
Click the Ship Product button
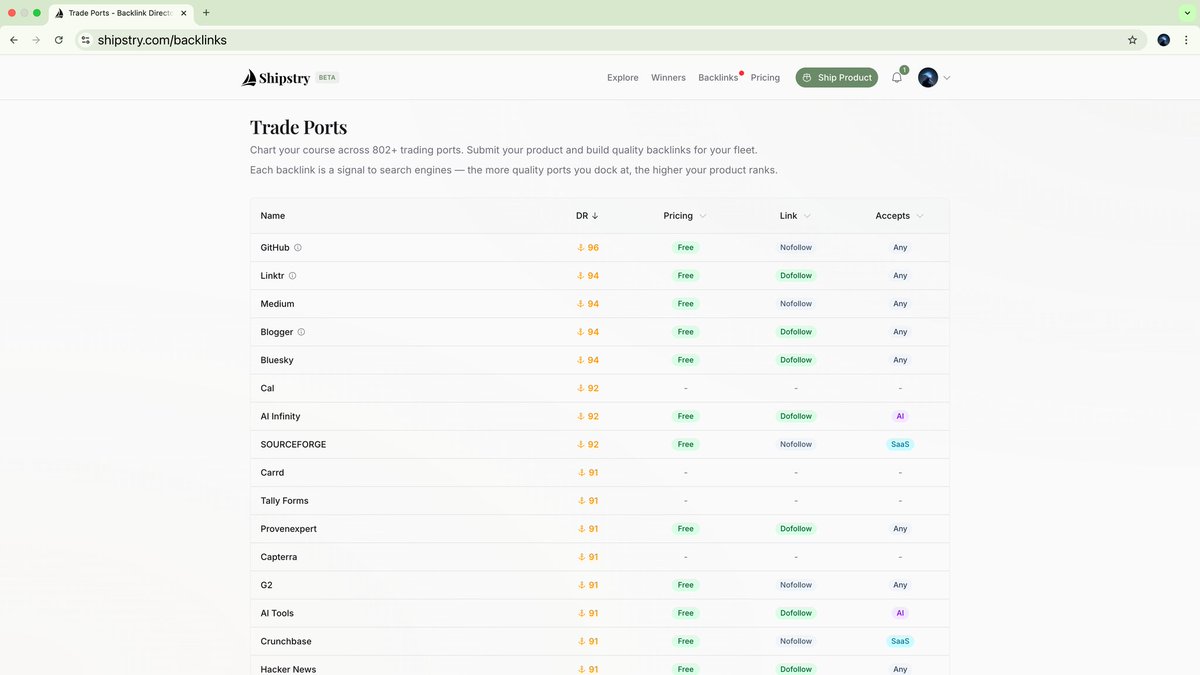click(837, 77)
